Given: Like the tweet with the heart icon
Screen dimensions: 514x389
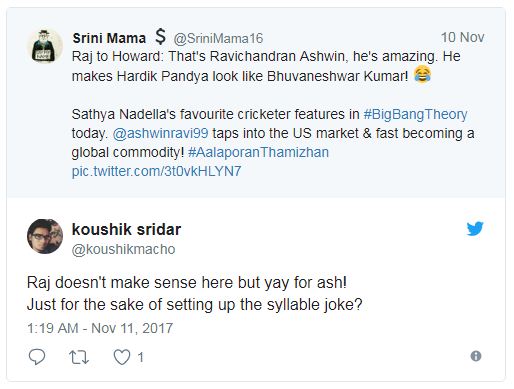Looking at the screenshot, I should tap(122, 357).
